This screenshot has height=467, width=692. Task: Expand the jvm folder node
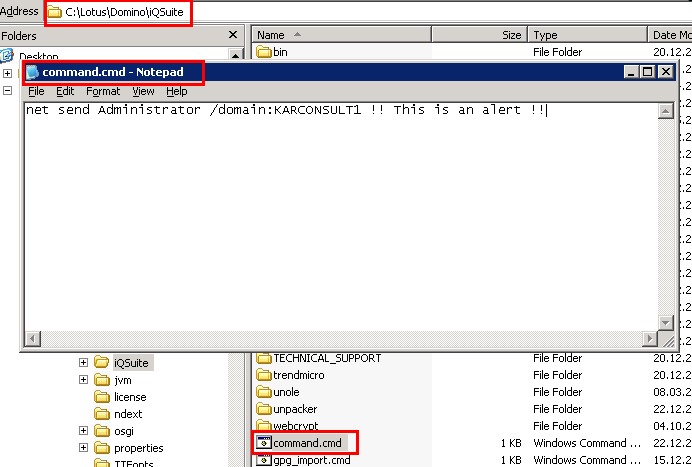point(84,380)
